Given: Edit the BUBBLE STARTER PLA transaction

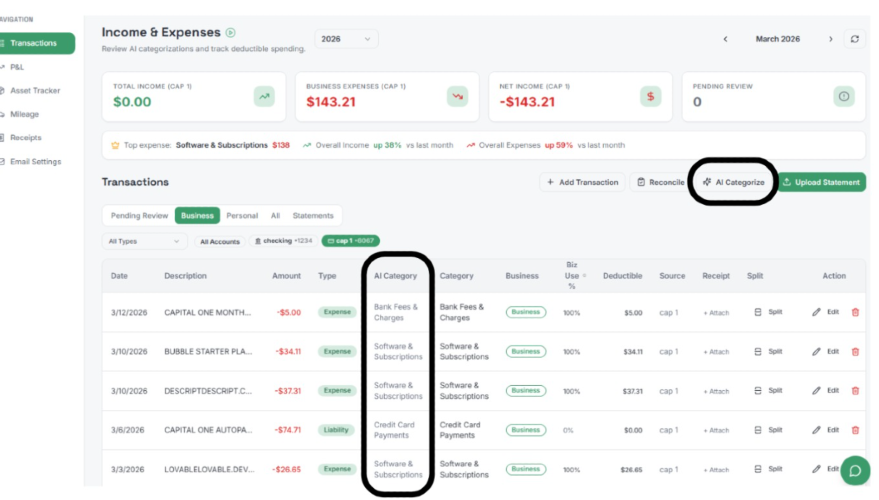Looking at the screenshot, I should 825,351.
